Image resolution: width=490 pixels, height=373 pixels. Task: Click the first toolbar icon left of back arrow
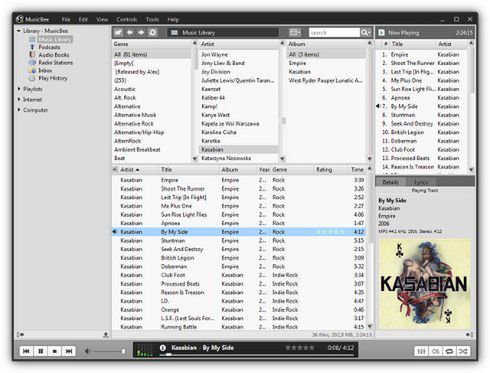click(118, 33)
